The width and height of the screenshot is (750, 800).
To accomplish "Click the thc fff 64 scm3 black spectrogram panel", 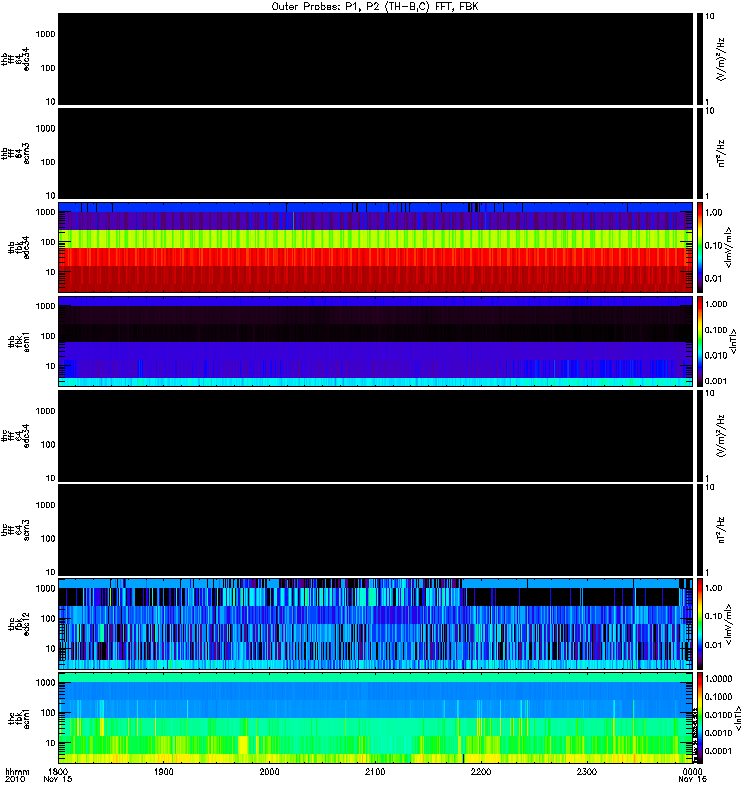I will coord(375,530).
